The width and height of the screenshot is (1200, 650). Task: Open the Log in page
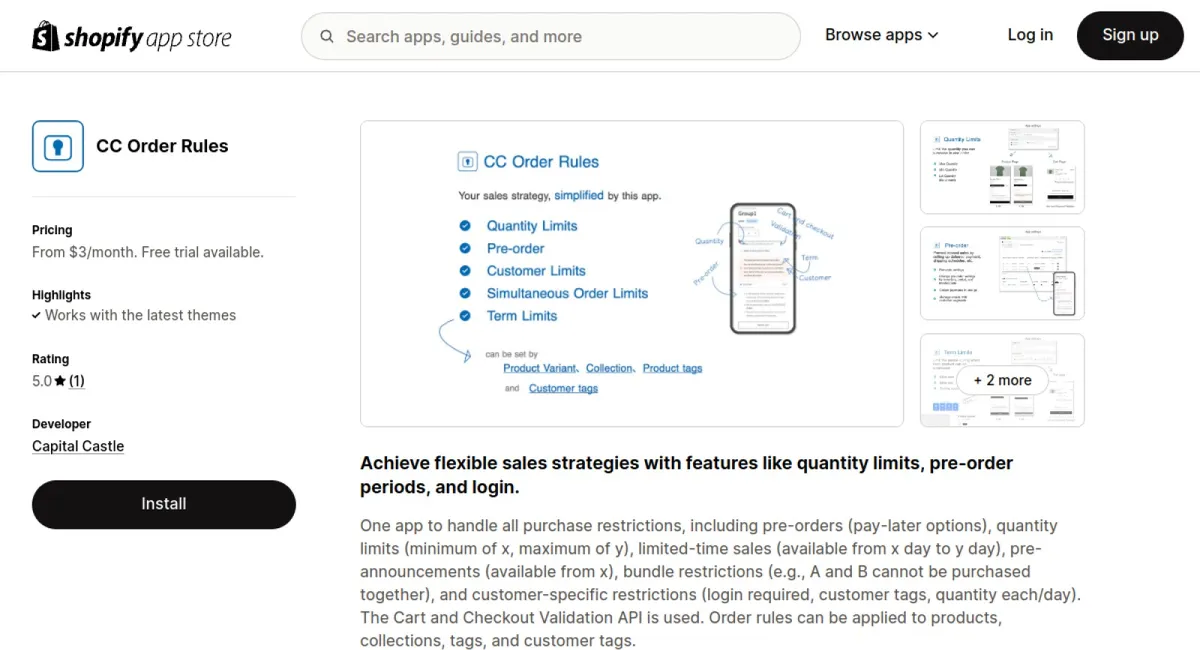pyautogui.click(x=1030, y=35)
